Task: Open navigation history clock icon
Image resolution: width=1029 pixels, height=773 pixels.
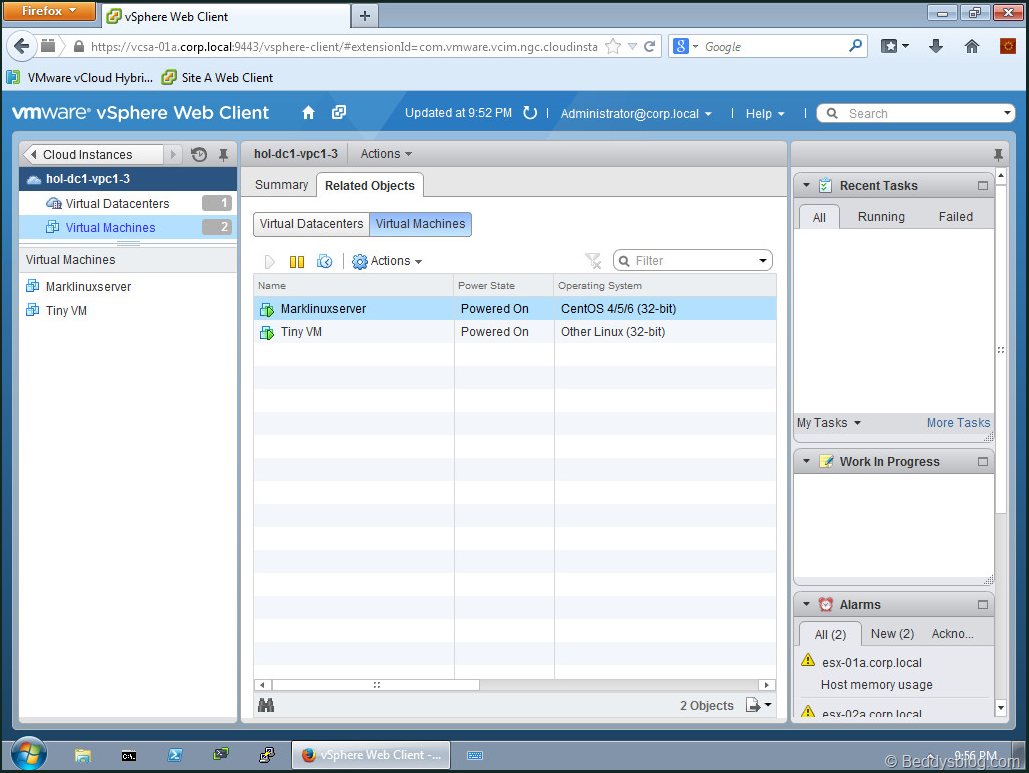Action: [x=199, y=154]
